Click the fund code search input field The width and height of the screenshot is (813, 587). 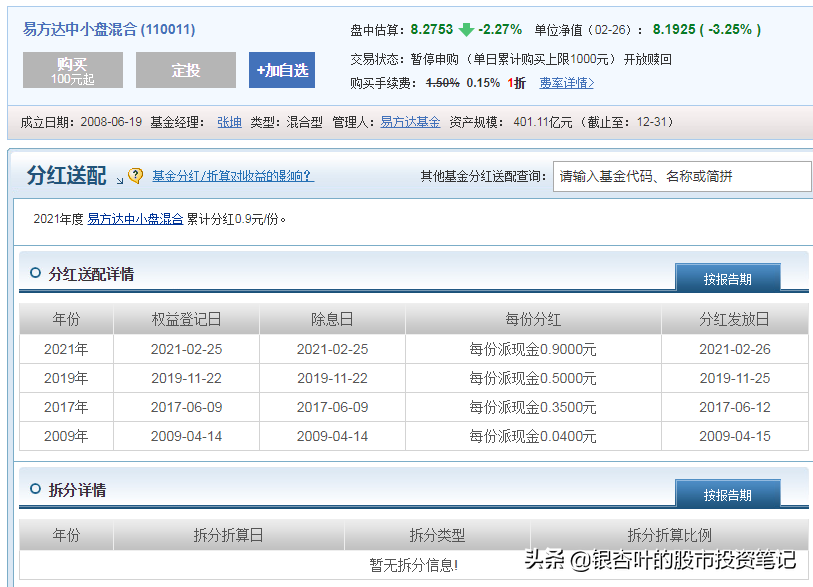[x=682, y=177]
